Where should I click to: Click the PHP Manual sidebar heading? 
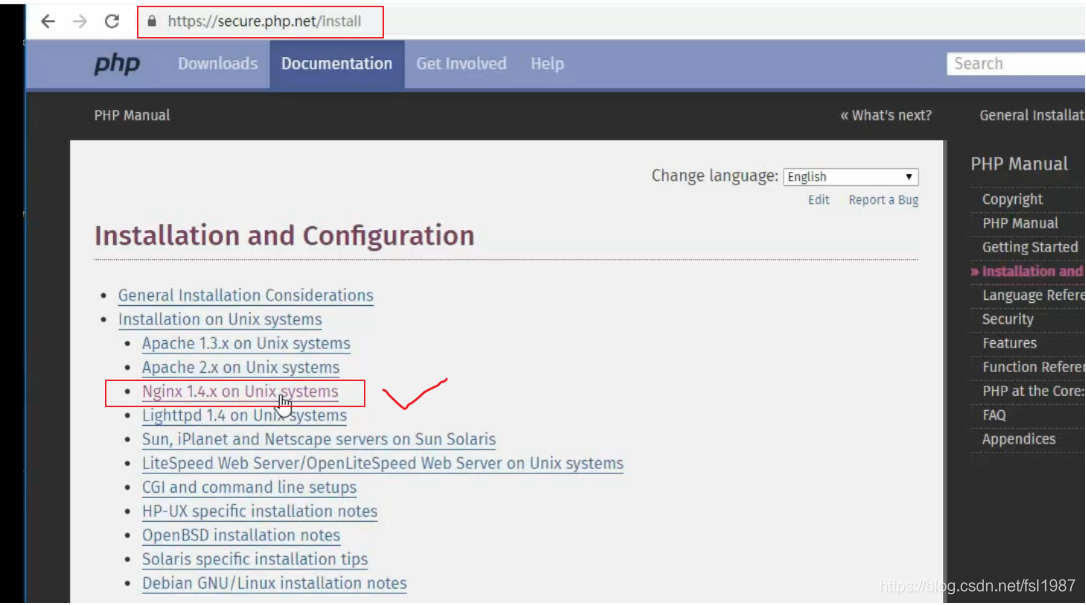[1019, 164]
